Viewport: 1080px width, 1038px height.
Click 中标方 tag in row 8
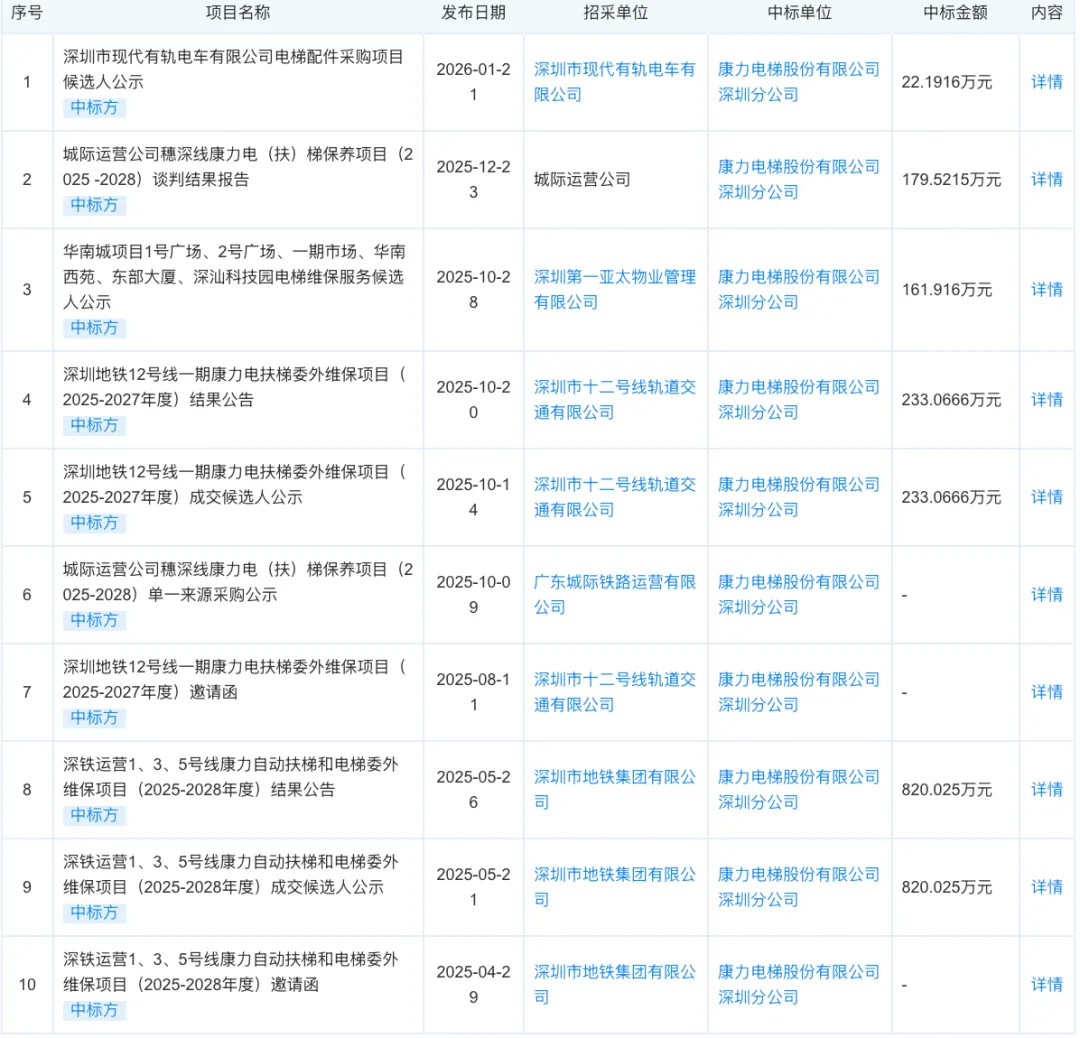click(94, 816)
